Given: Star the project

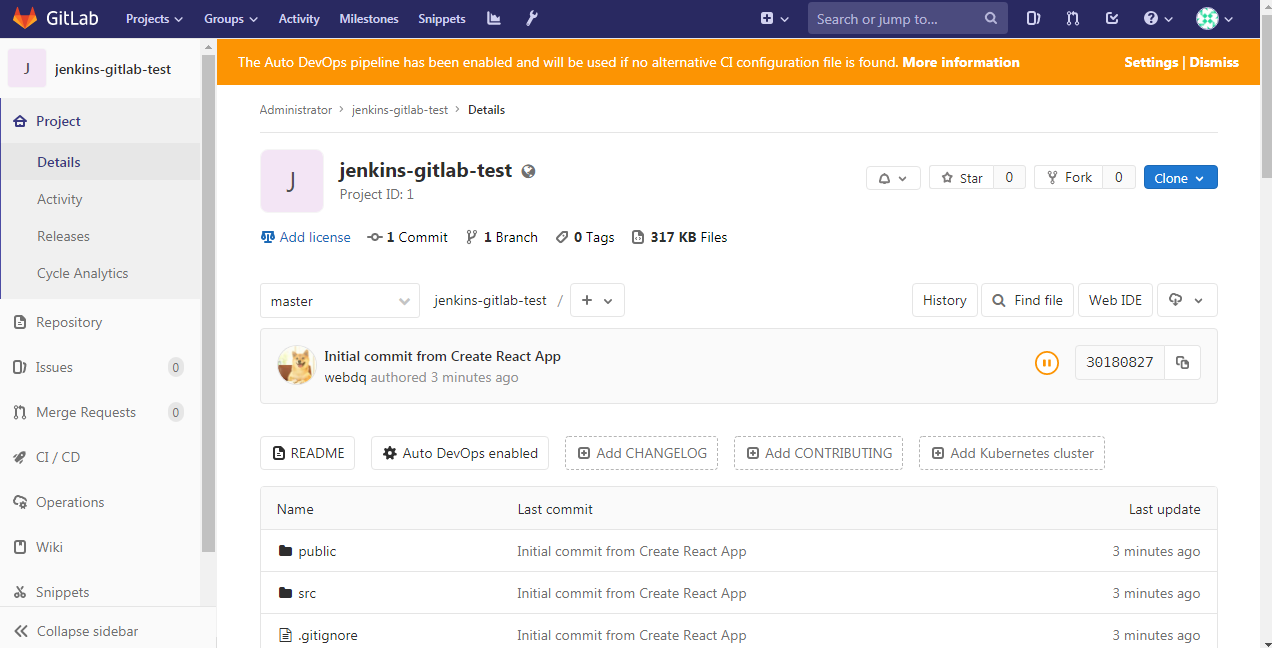Looking at the screenshot, I should (x=961, y=177).
